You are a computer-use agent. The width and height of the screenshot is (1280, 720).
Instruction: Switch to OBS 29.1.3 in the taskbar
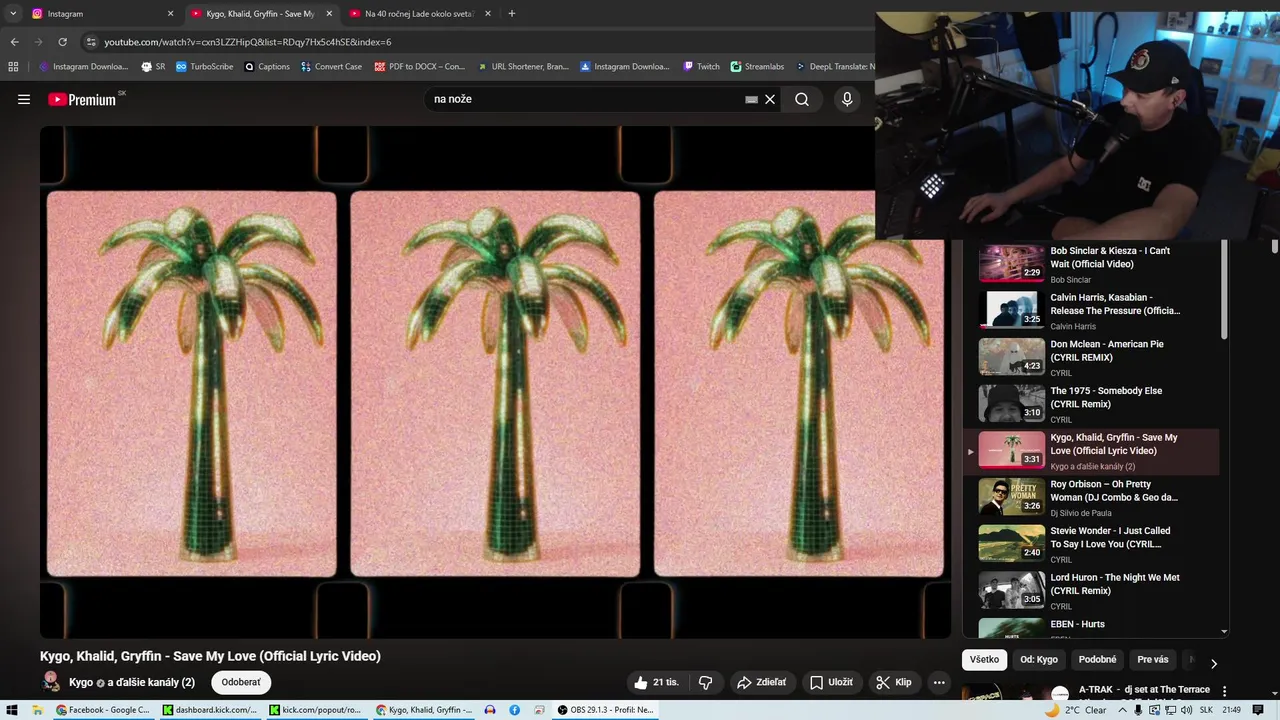click(x=605, y=710)
